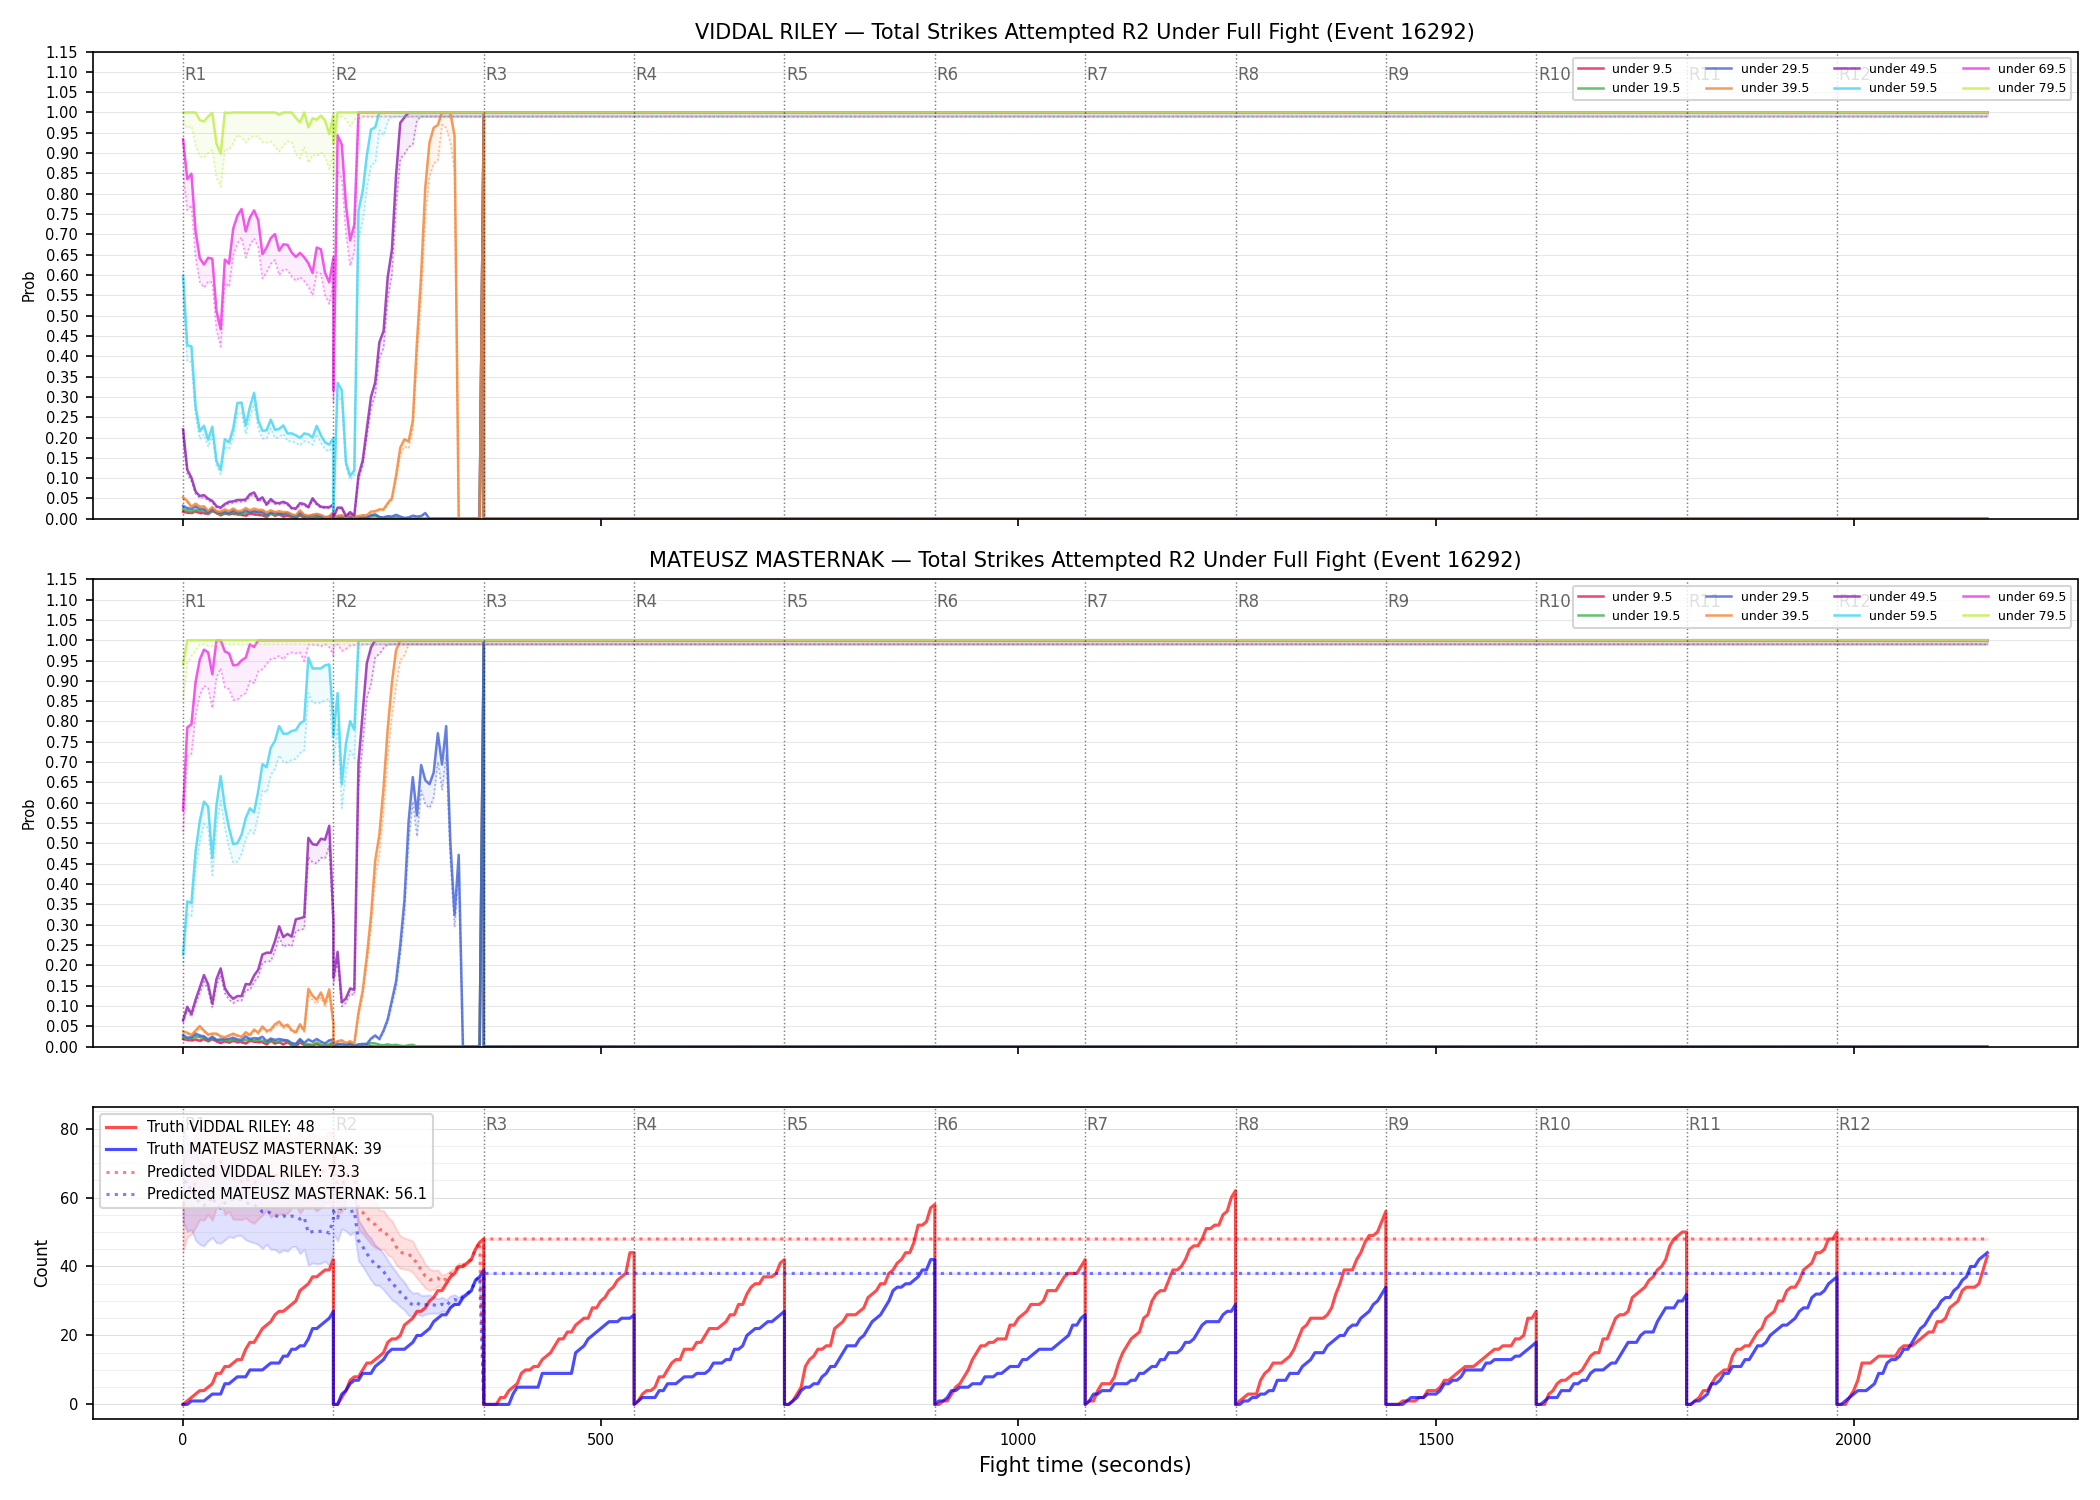This screenshot has width=2100, height=1500.
Task: Select 'under 9.5' legend entry in top chart
Action: tap(1625, 69)
